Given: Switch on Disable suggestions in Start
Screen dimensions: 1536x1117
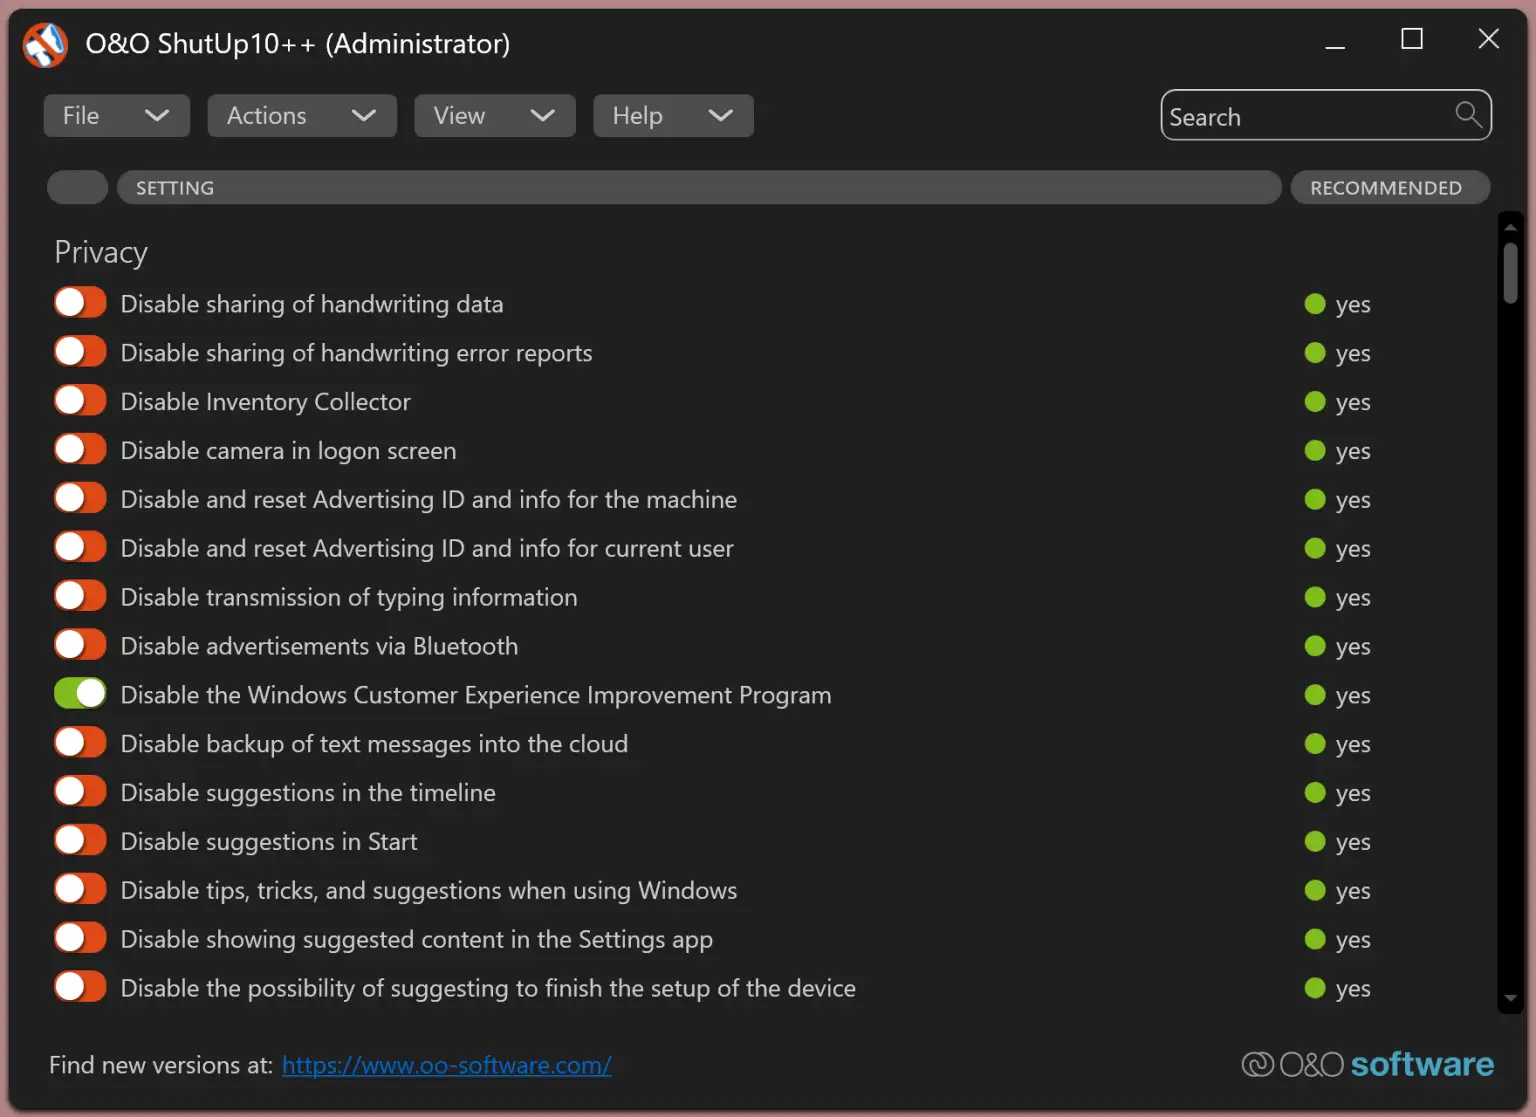Looking at the screenshot, I should click(x=80, y=840).
